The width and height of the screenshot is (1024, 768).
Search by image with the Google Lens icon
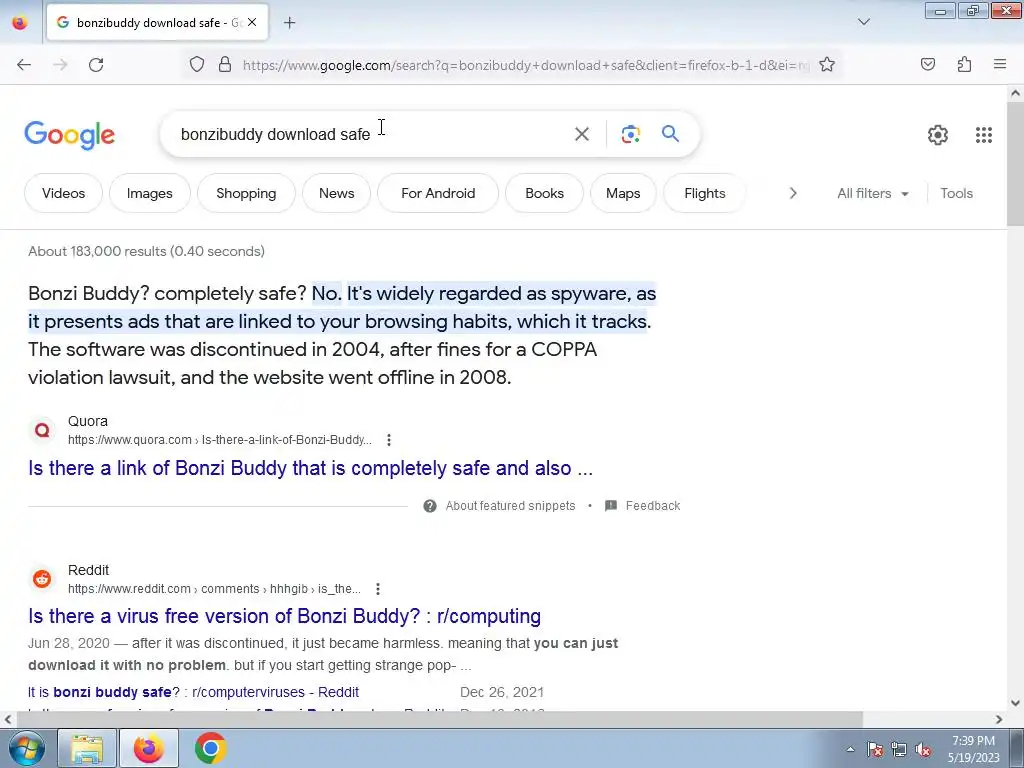click(630, 134)
